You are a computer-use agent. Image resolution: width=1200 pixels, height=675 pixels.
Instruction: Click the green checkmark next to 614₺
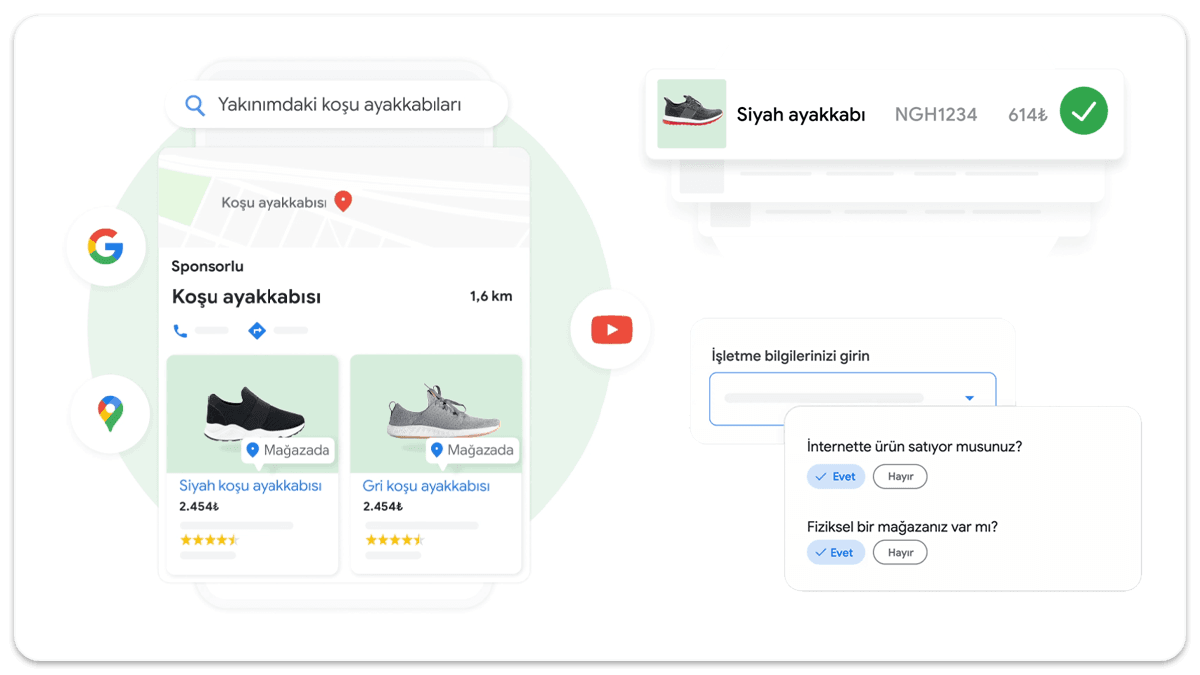(x=1083, y=111)
